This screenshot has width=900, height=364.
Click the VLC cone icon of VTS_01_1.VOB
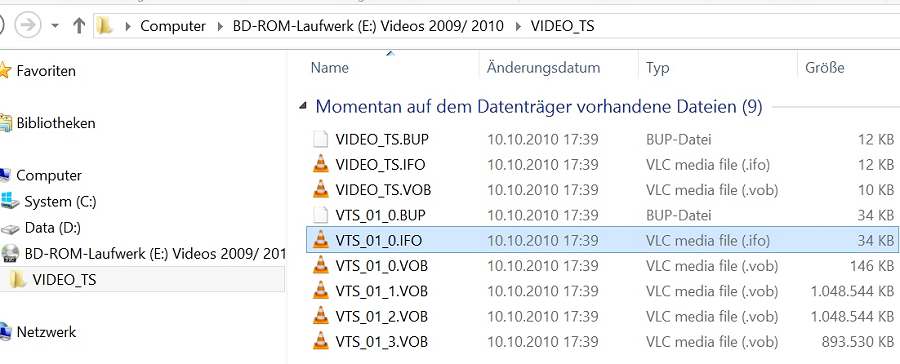(x=321, y=291)
